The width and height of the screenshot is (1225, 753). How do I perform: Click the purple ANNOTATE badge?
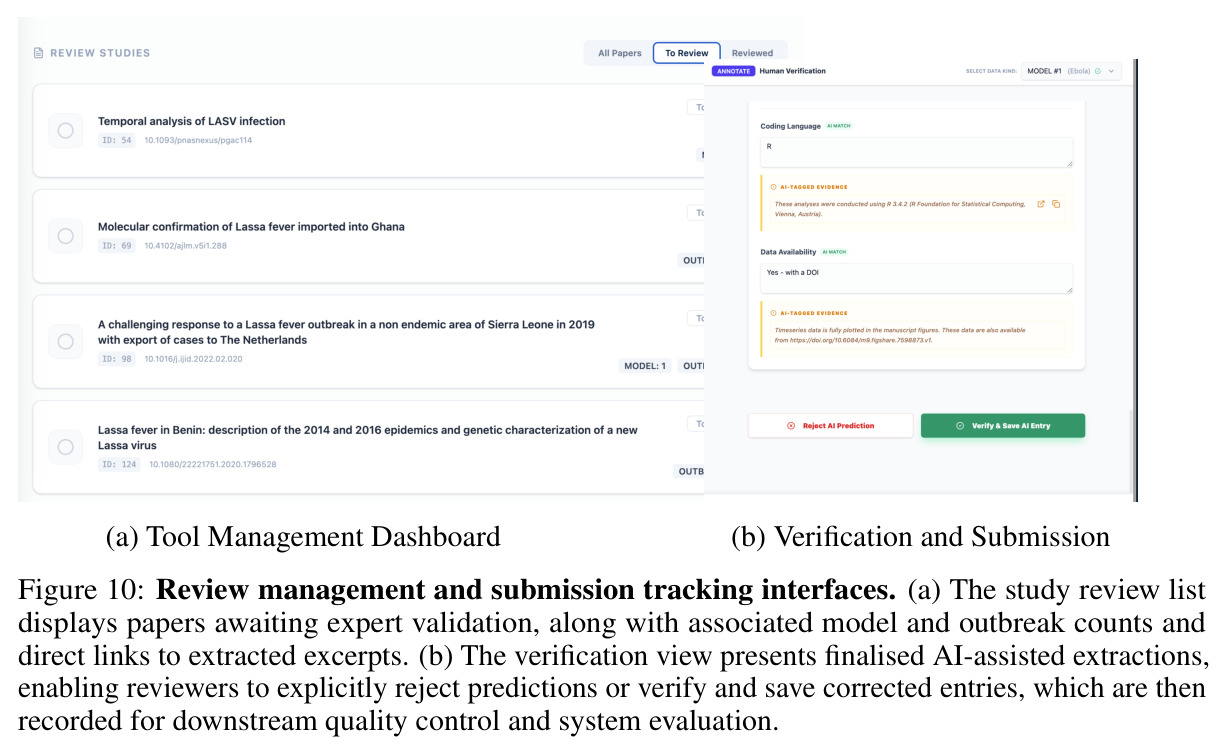pos(733,71)
